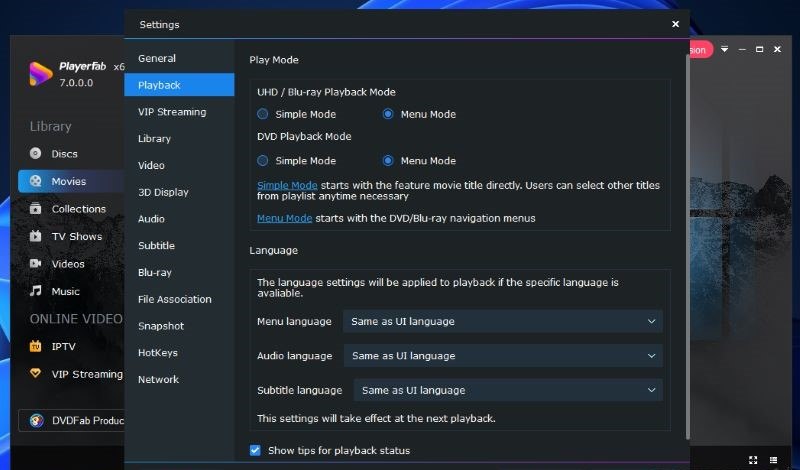Open the 3D Display settings tab
The width and height of the screenshot is (800, 470).
179,192
